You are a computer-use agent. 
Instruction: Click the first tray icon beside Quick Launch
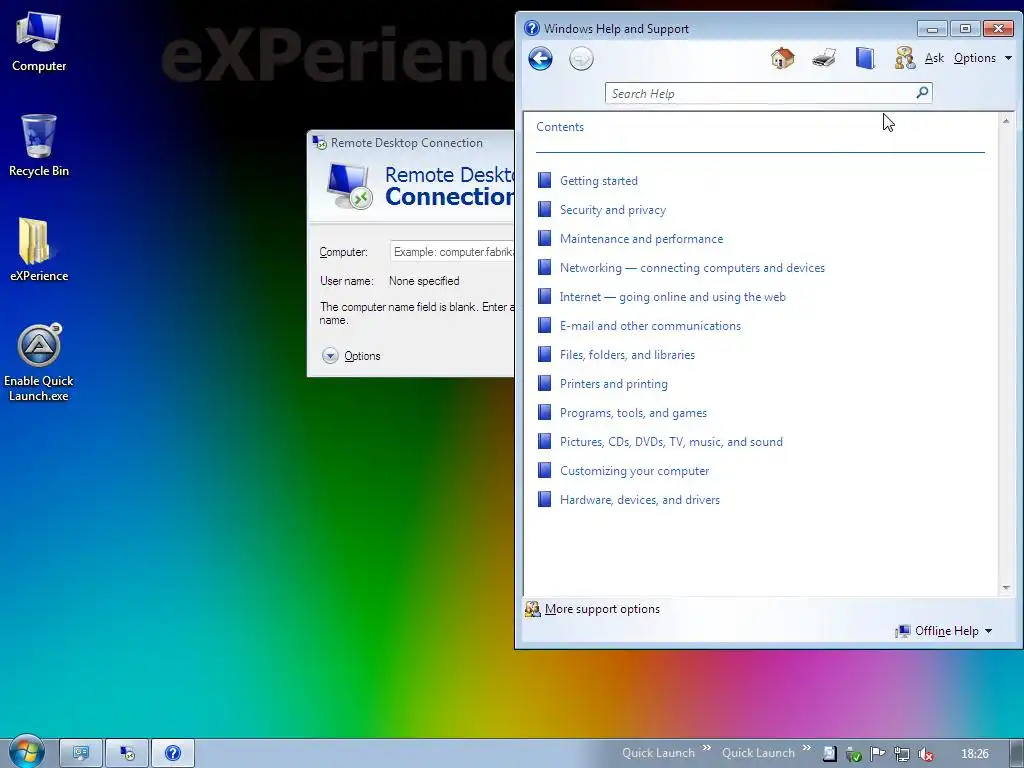pos(829,754)
